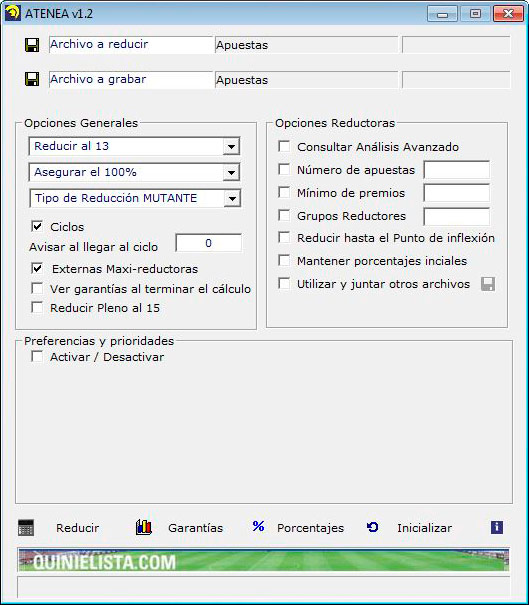Viewport: 529px width, 605px height.
Task: Tick Consultar Análisis Avanzado checkbox
Action: click(x=284, y=146)
